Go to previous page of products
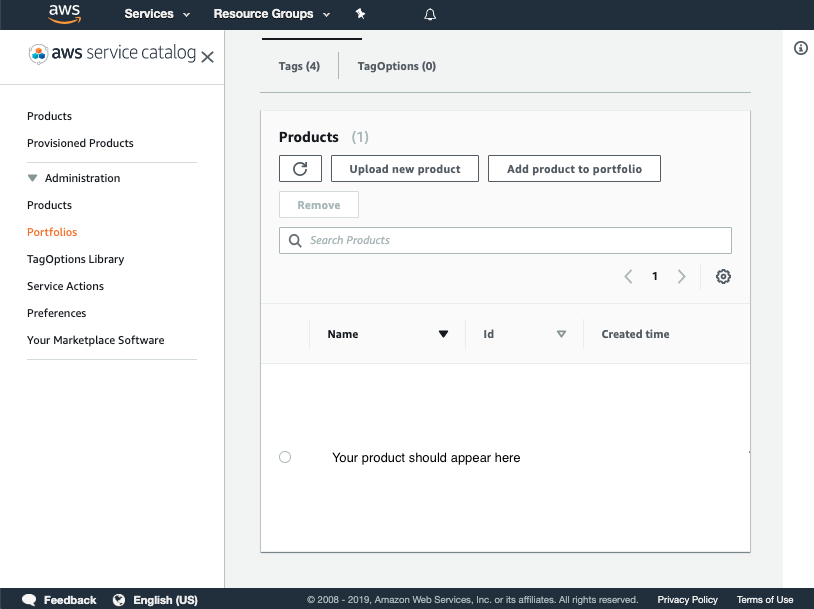Image resolution: width=814 pixels, height=609 pixels. 628,276
